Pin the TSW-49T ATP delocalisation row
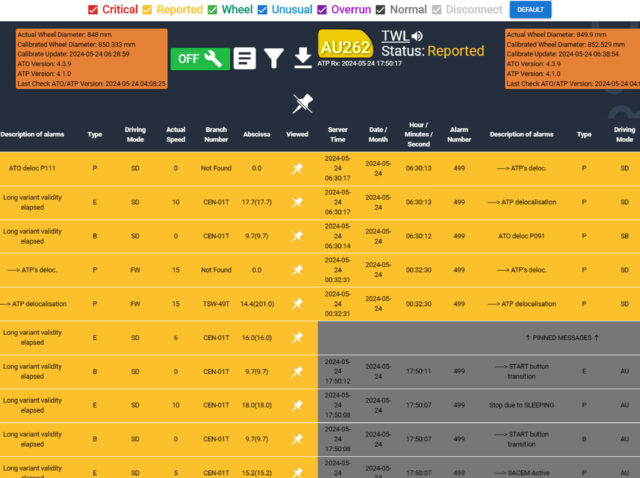640x478 pixels. pos(297,303)
